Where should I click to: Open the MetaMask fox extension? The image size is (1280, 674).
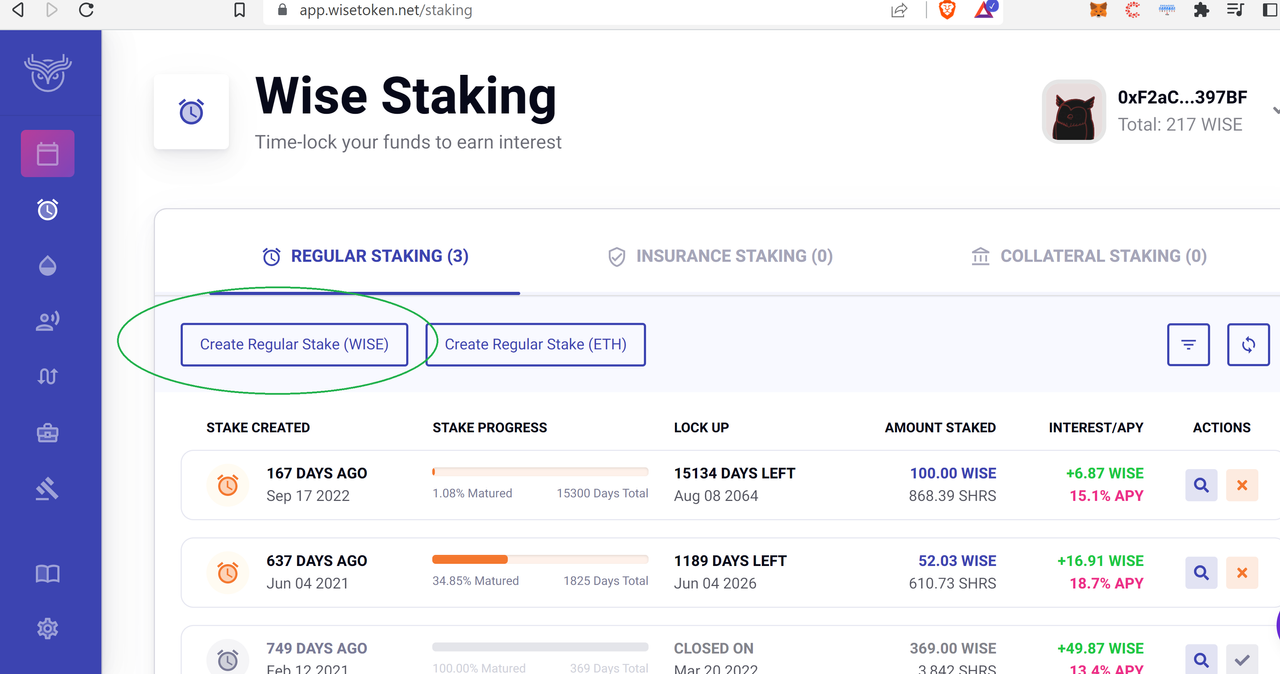1098,10
